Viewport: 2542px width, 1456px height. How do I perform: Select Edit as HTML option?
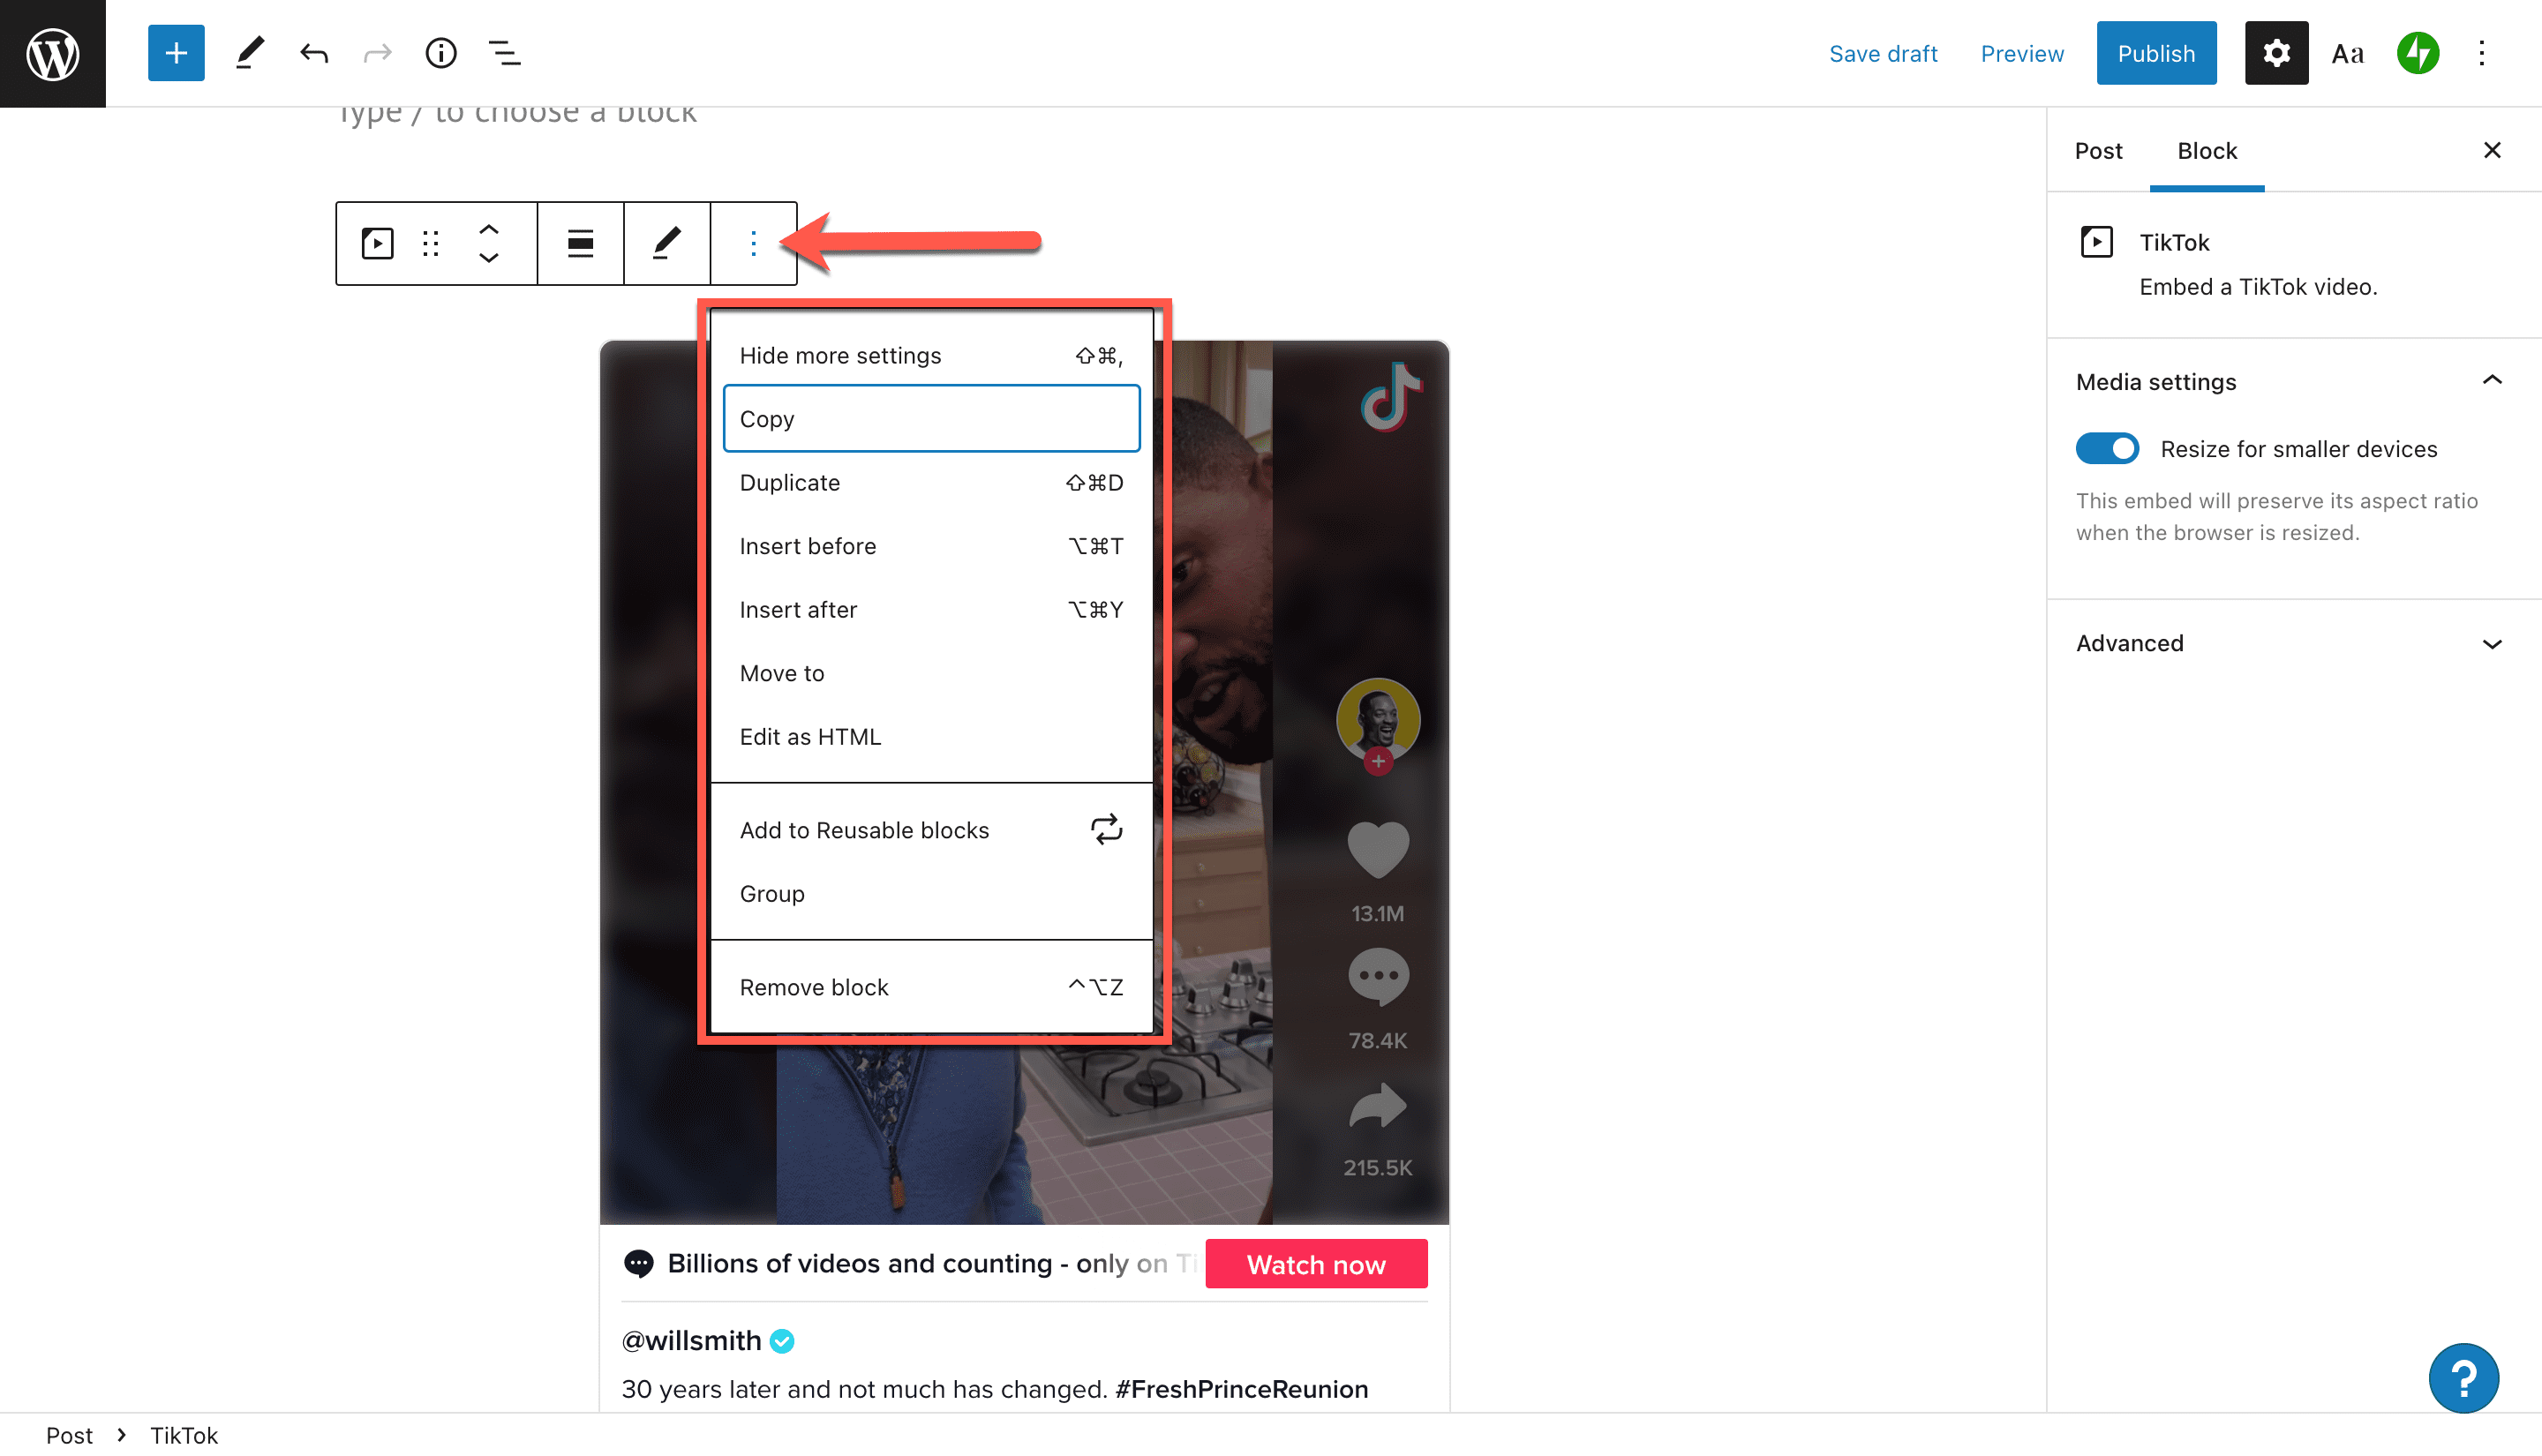click(810, 735)
